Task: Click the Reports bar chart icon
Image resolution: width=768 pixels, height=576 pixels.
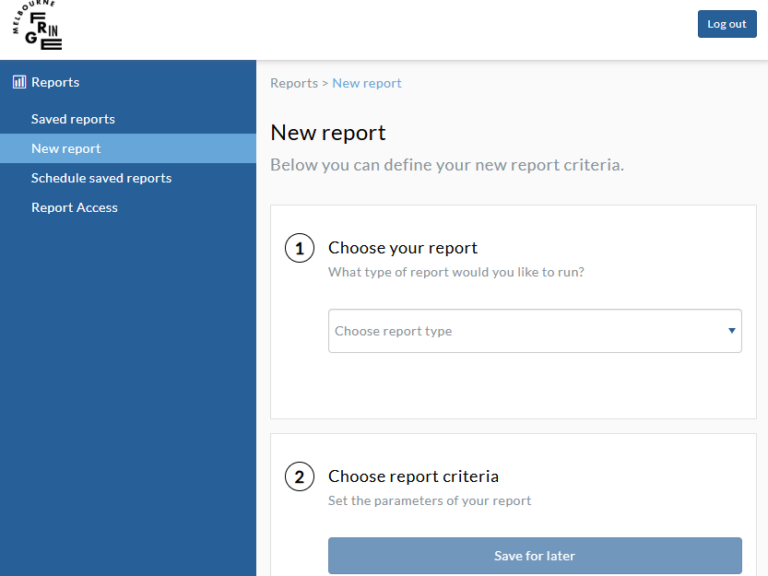Action: [19, 82]
